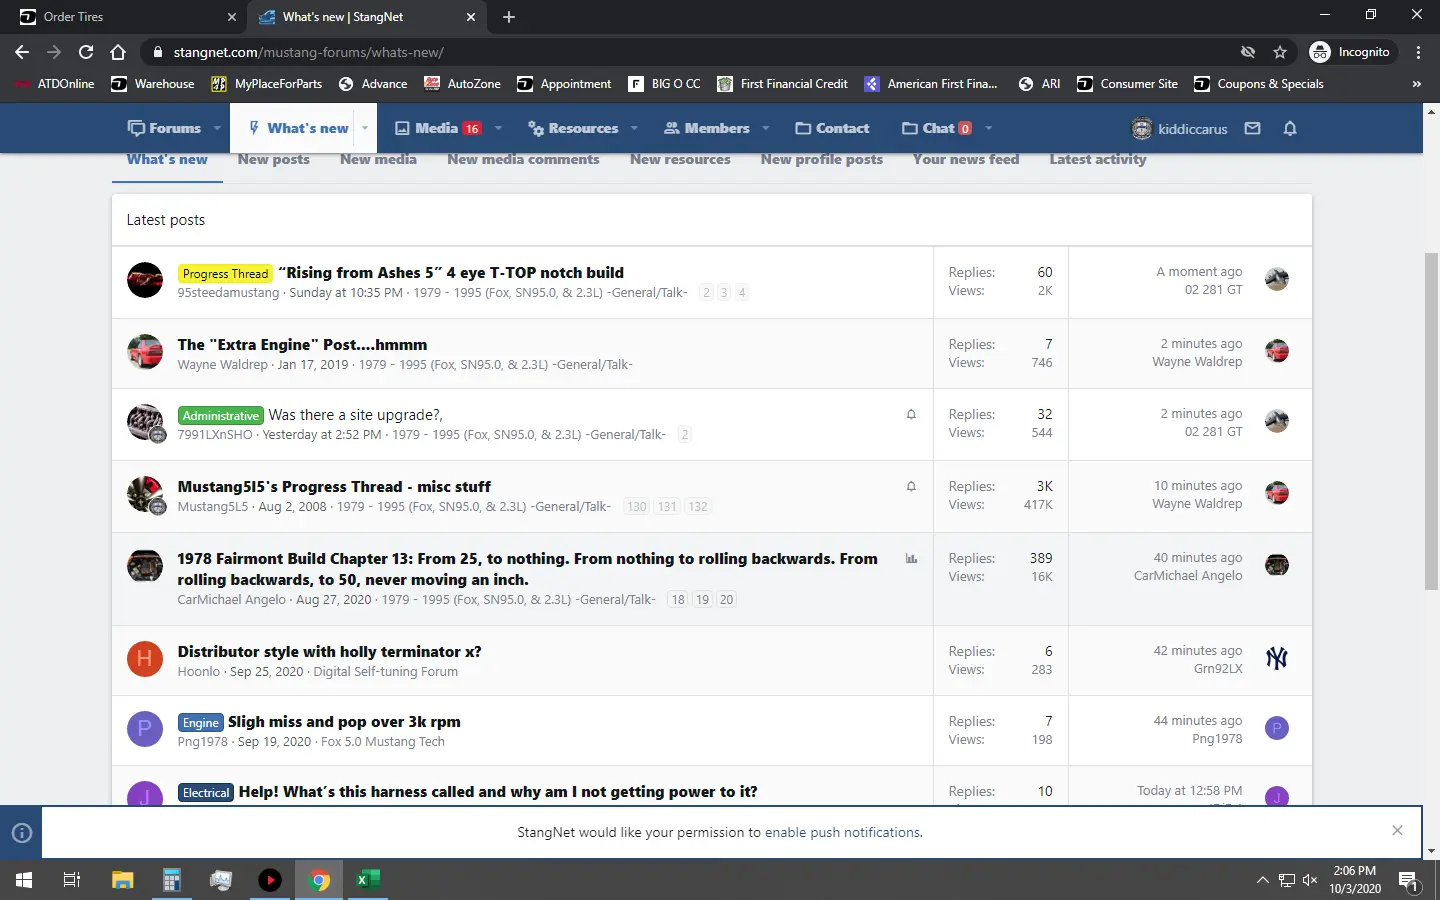Open Calculator from taskbar
This screenshot has height=900, width=1440.
tap(172, 880)
